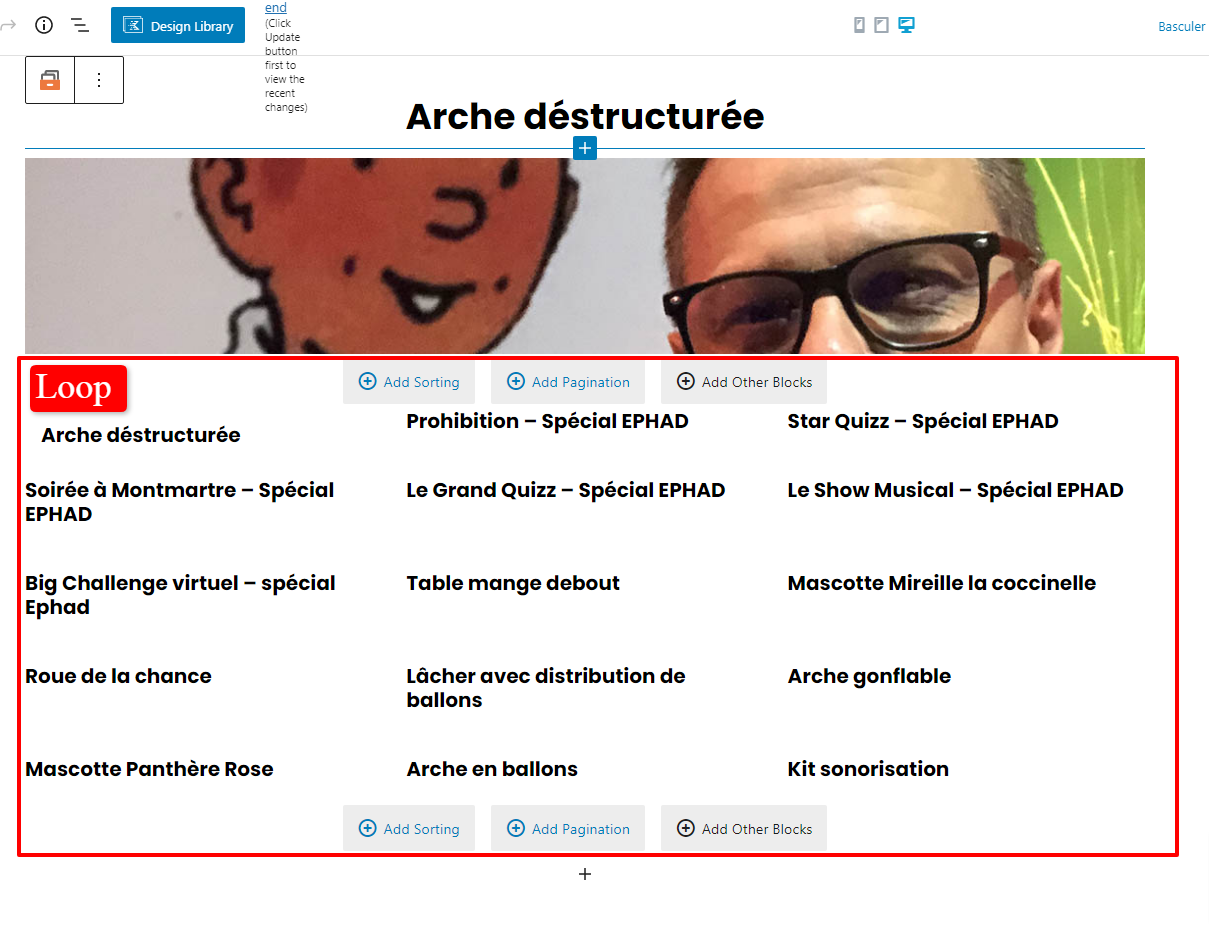Image resolution: width=1209 pixels, height=941 pixels.
Task: Select loop item Arche déstructurée
Action: 141,435
